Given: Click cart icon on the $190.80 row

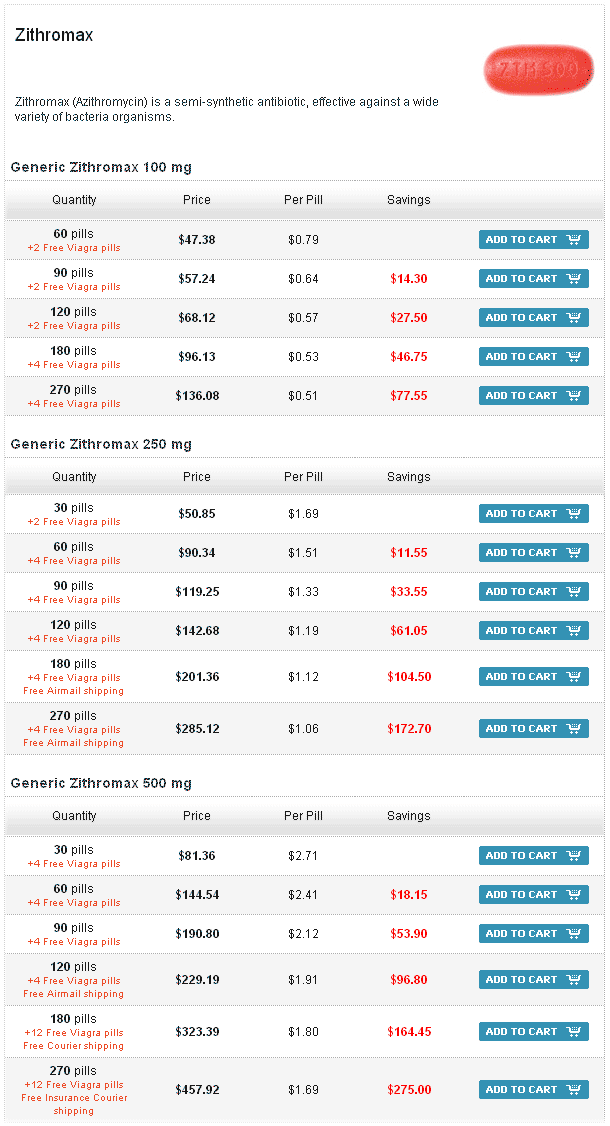Looking at the screenshot, I should pos(574,934).
